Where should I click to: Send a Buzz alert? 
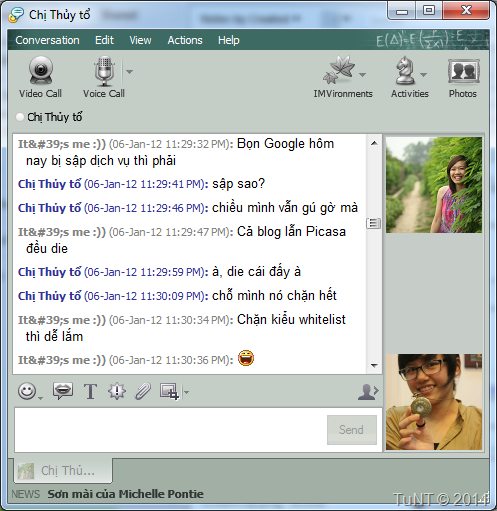117,391
